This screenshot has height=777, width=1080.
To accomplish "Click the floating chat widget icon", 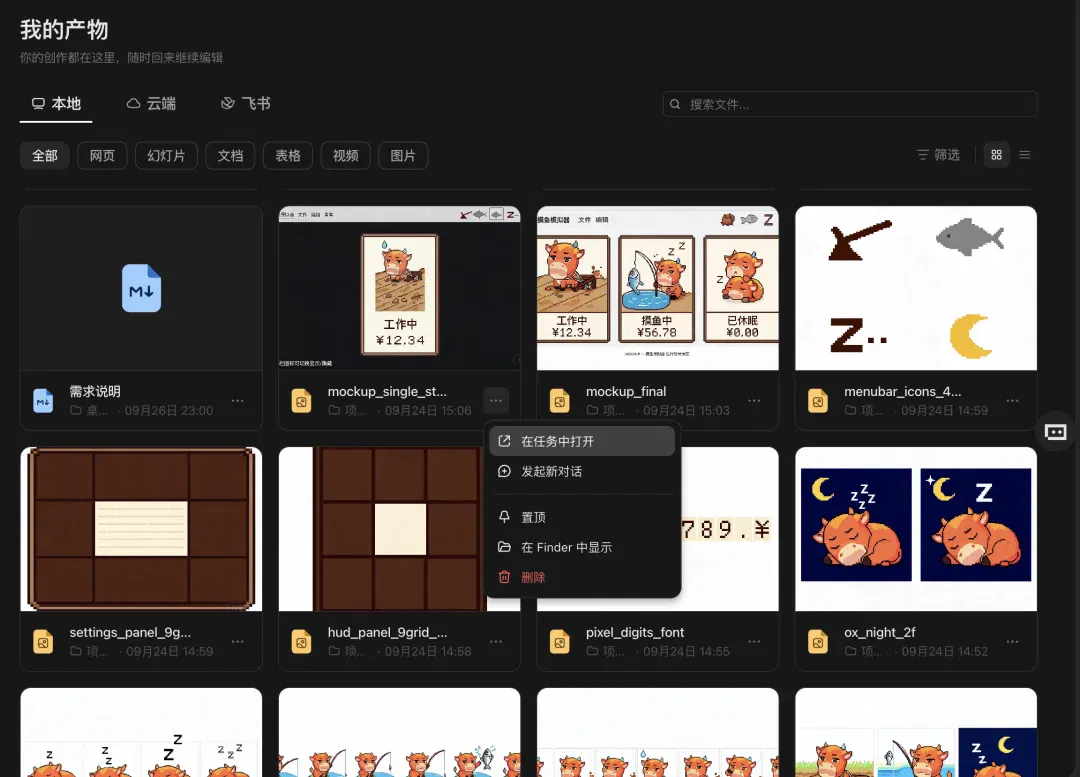I will click(x=1056, y=432).
